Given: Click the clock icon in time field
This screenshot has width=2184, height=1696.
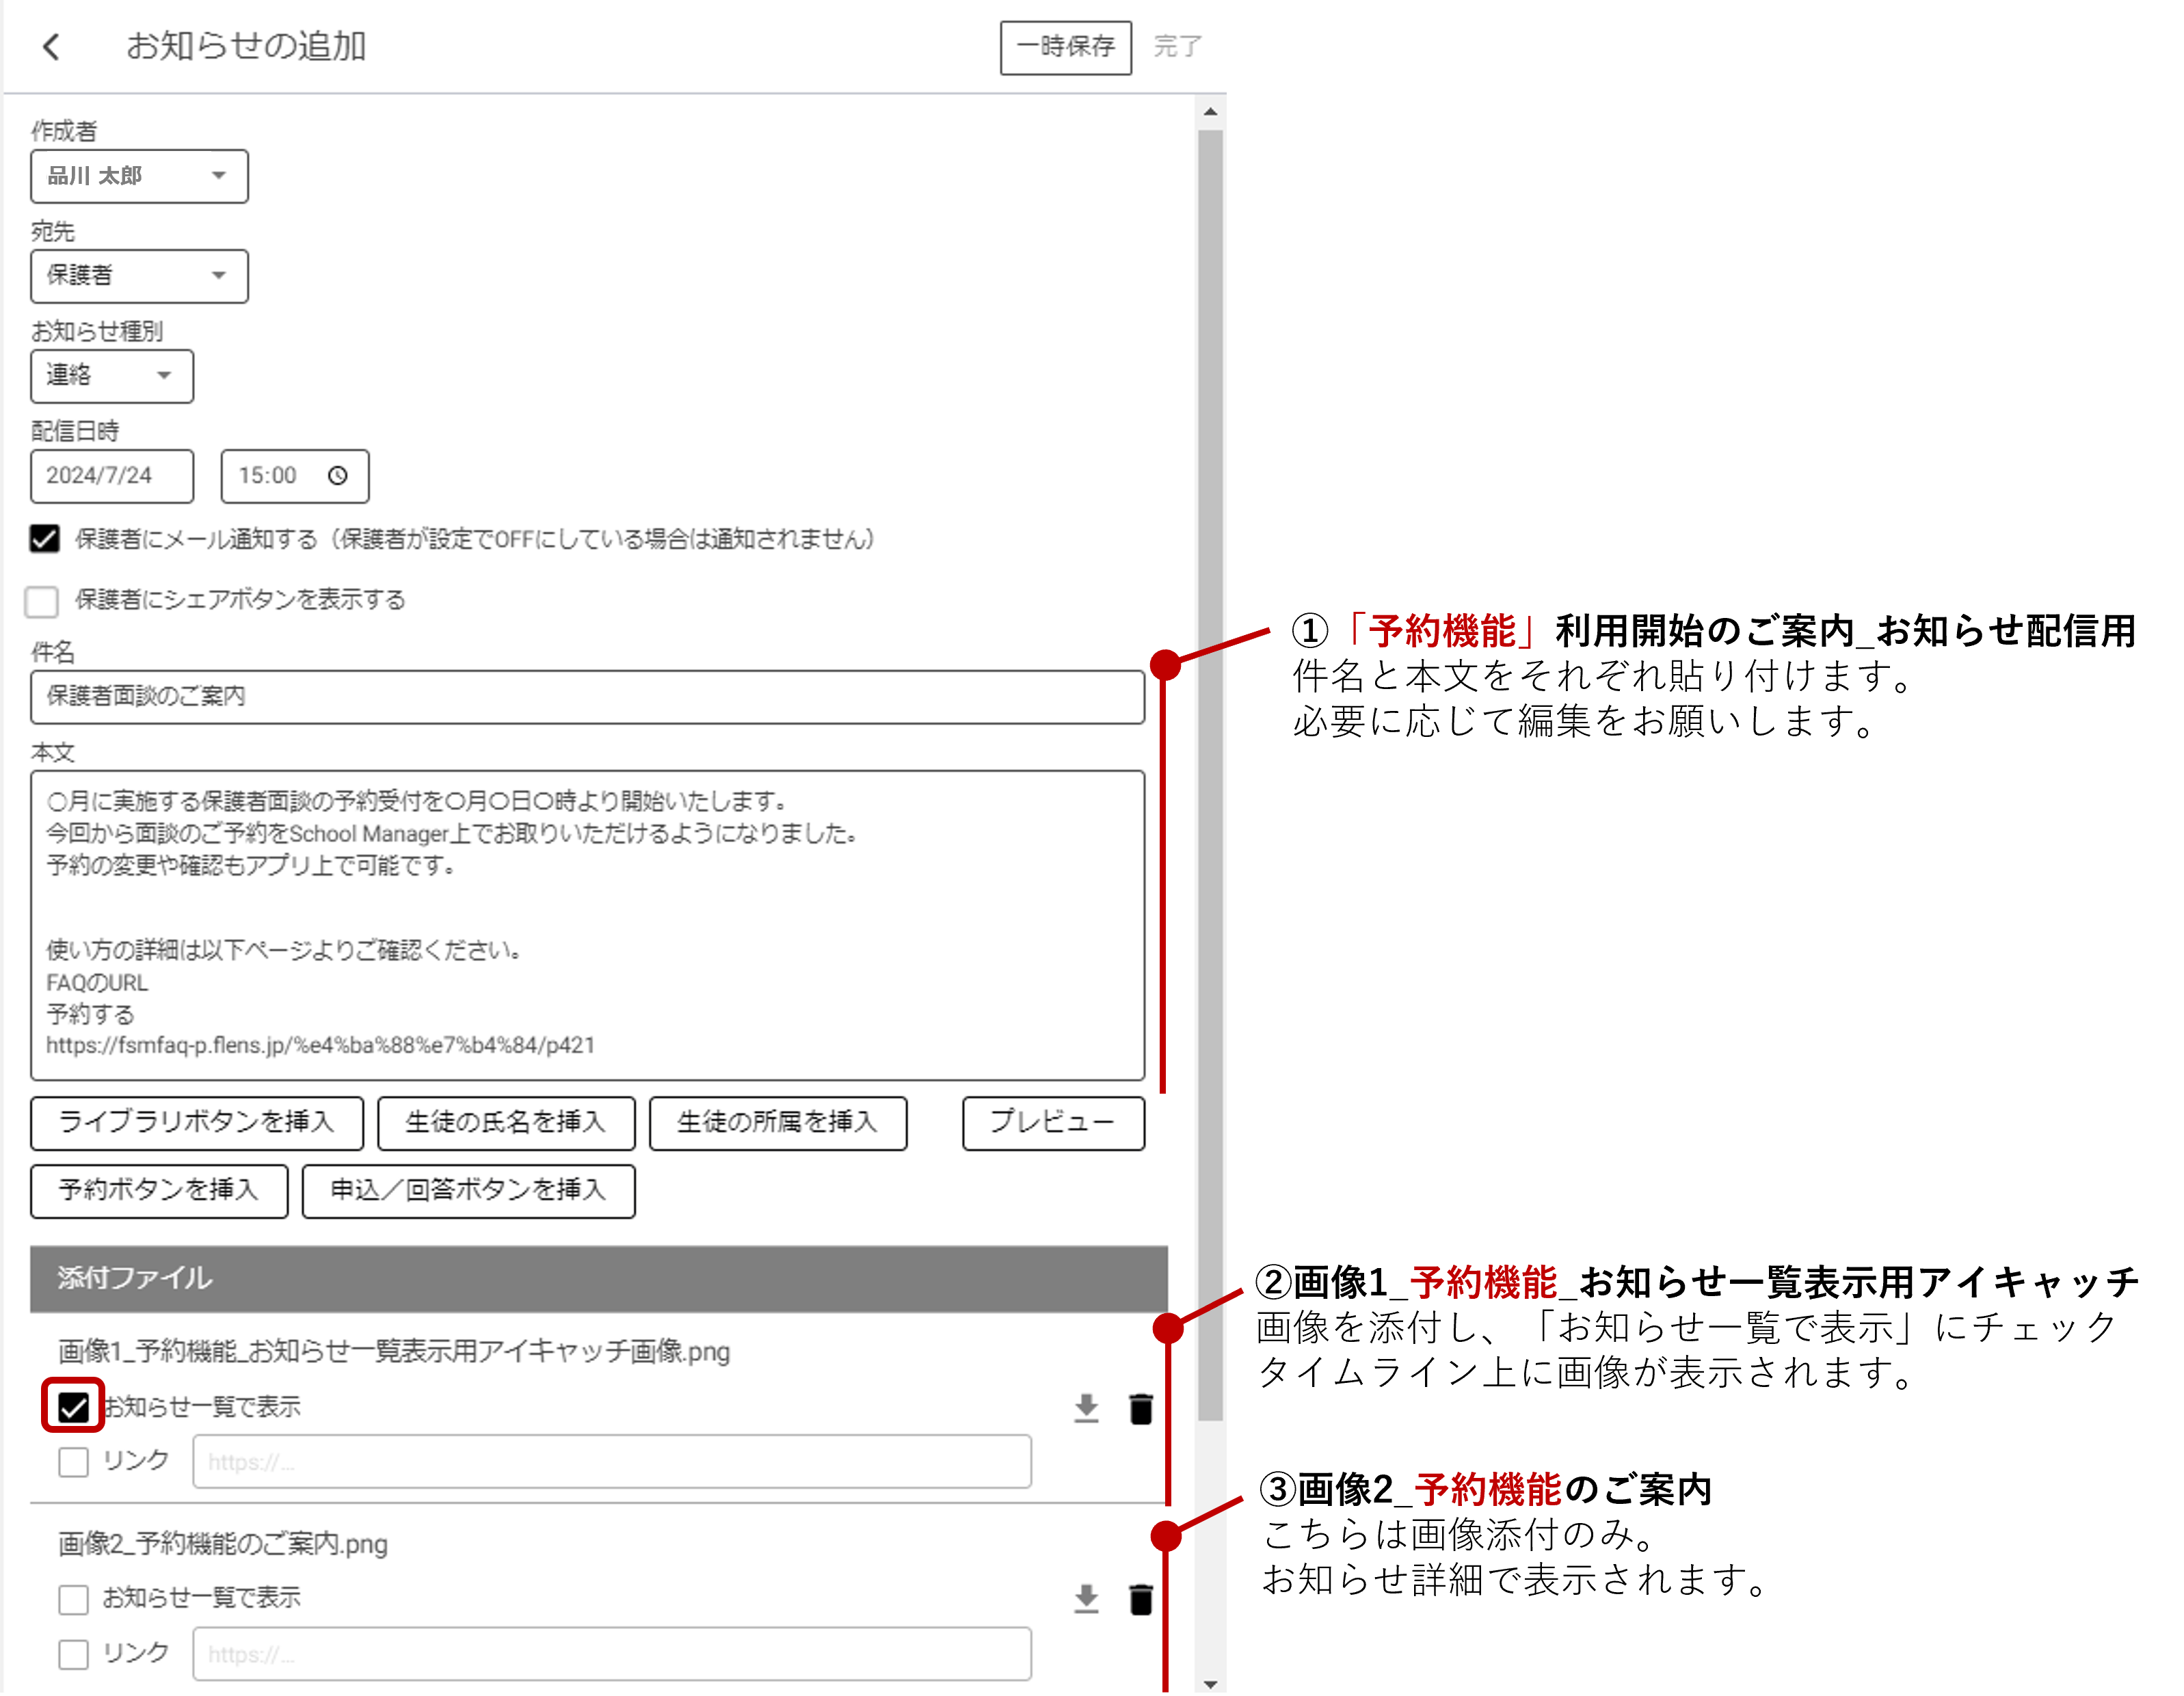Looking at the screenshot, I should pos(338,476).
